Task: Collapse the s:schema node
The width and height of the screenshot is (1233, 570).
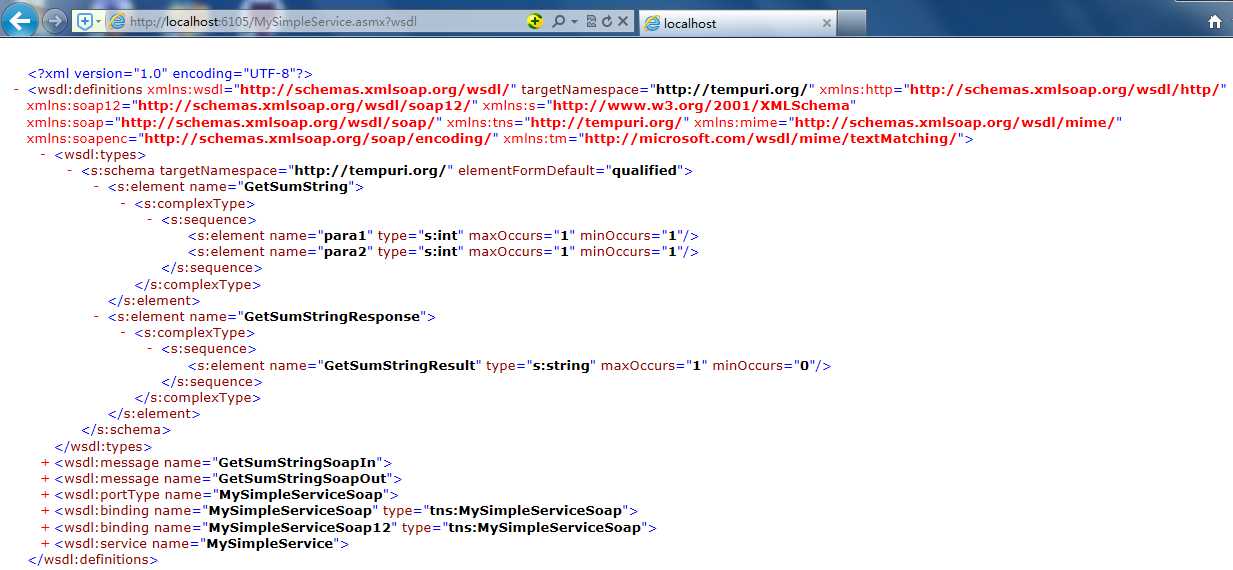Action: click(x=70, y=171)
